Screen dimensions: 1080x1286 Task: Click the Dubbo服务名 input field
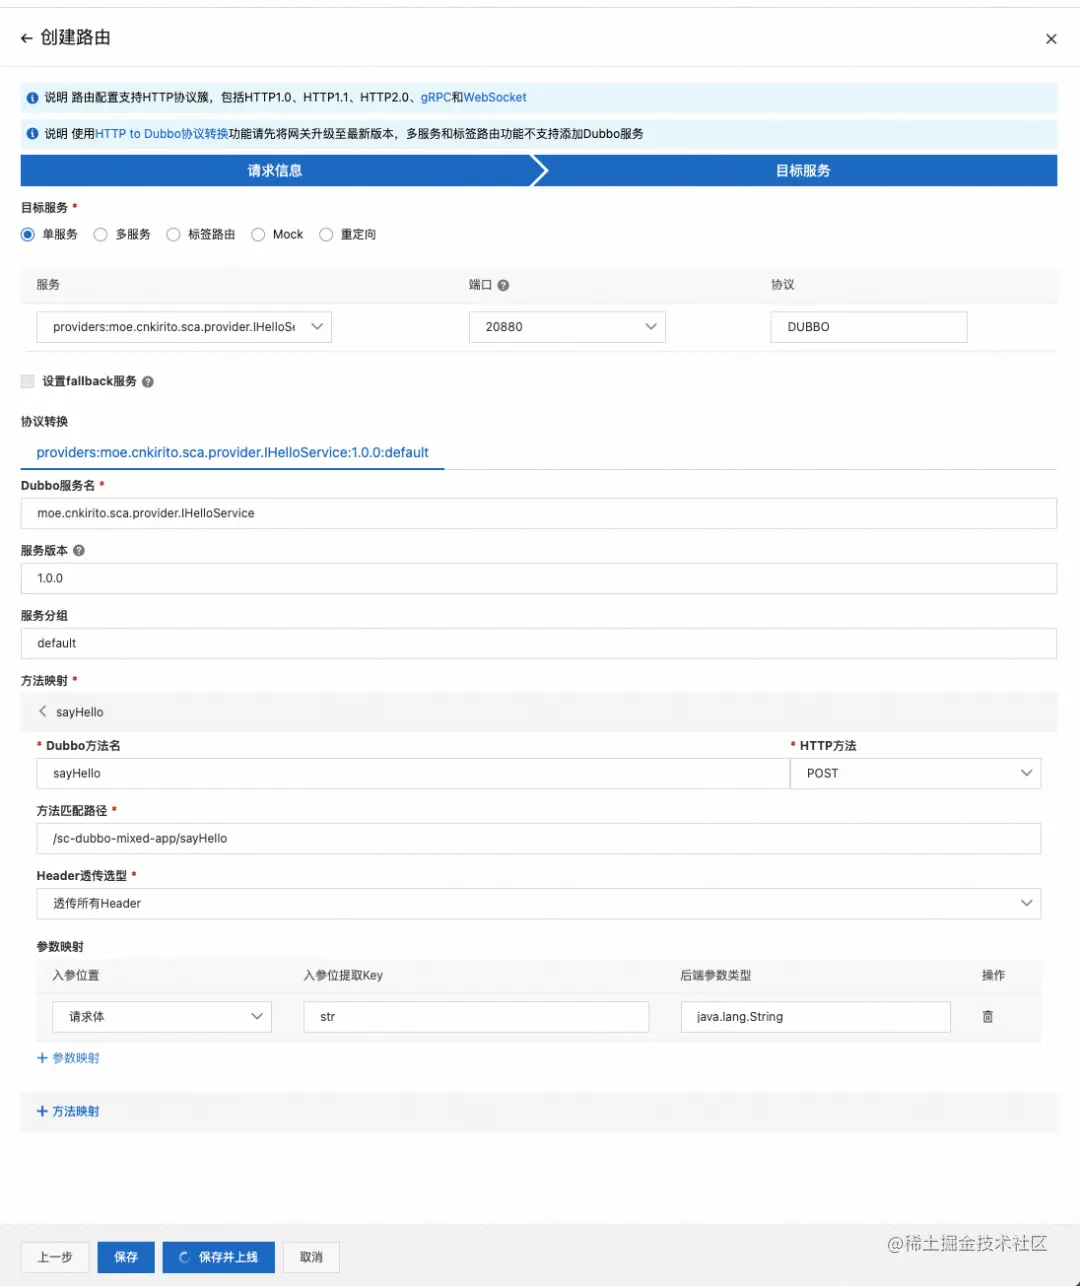coord(539,514)
